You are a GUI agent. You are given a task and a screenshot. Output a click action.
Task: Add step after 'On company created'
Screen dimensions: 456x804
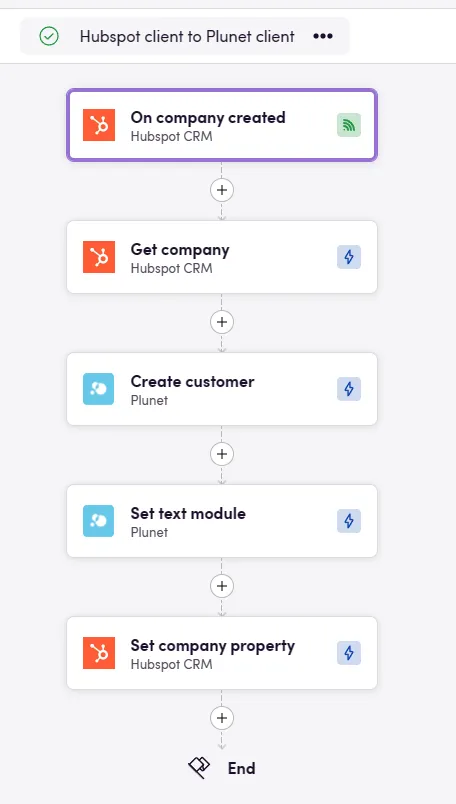[x=222, y=190]
